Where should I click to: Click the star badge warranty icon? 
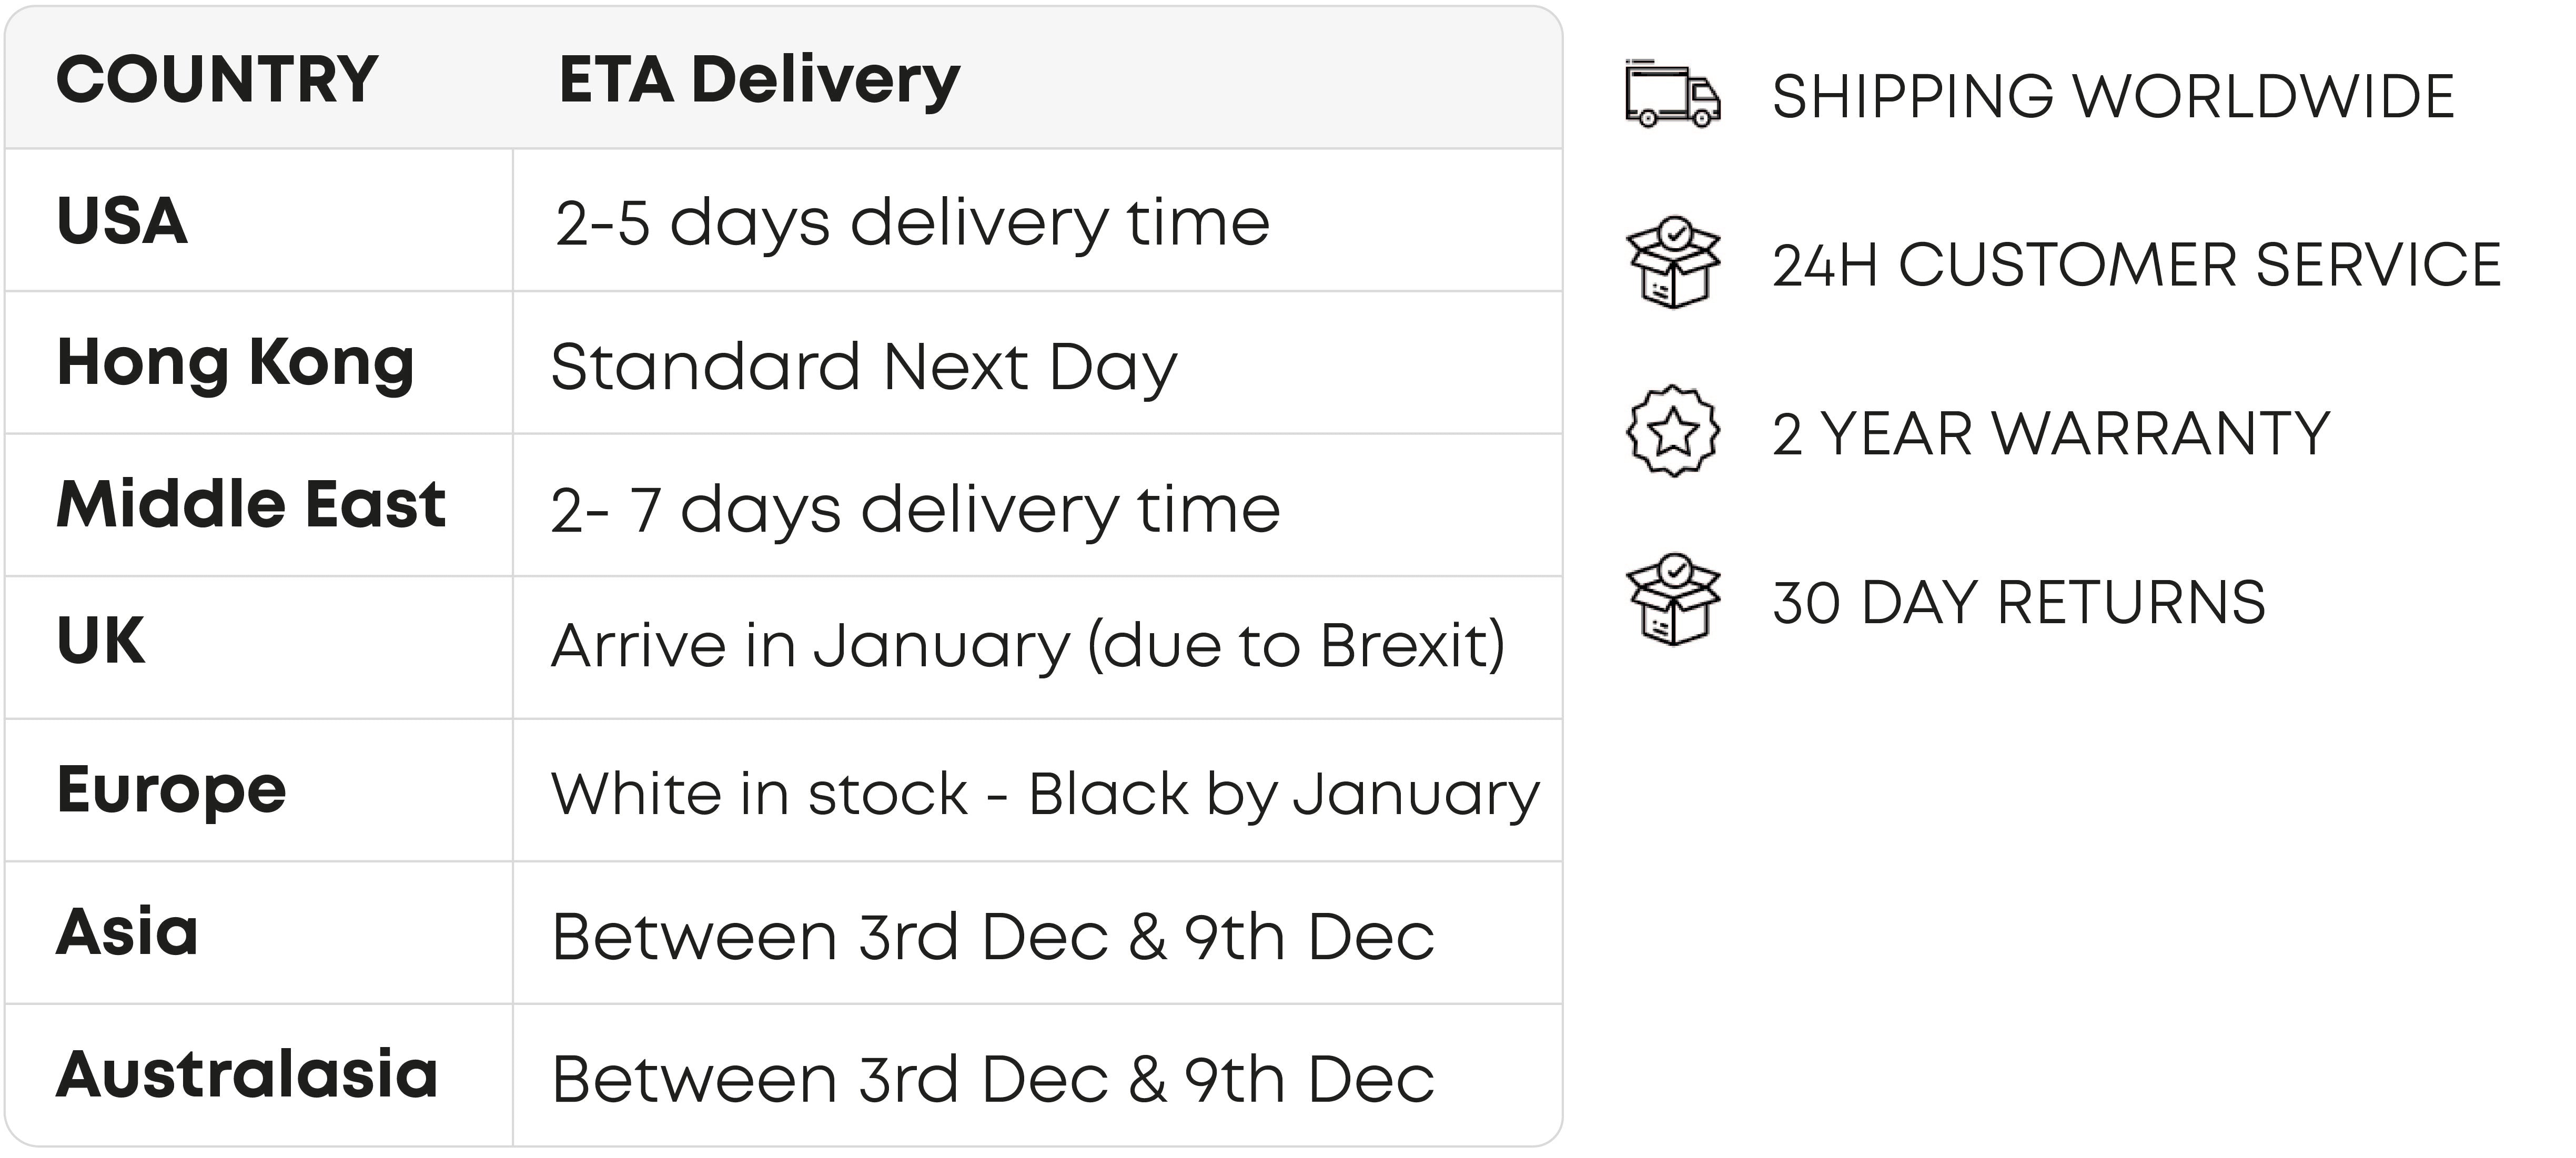point(1672,432)
